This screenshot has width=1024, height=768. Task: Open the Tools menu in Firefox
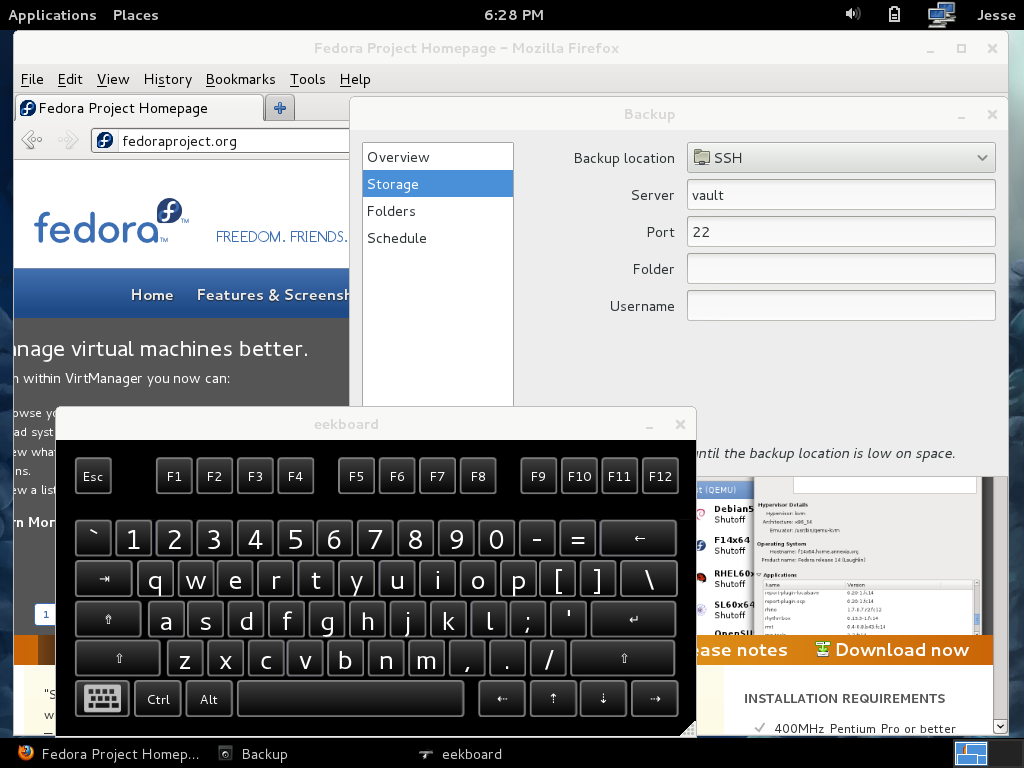point(308,79)
